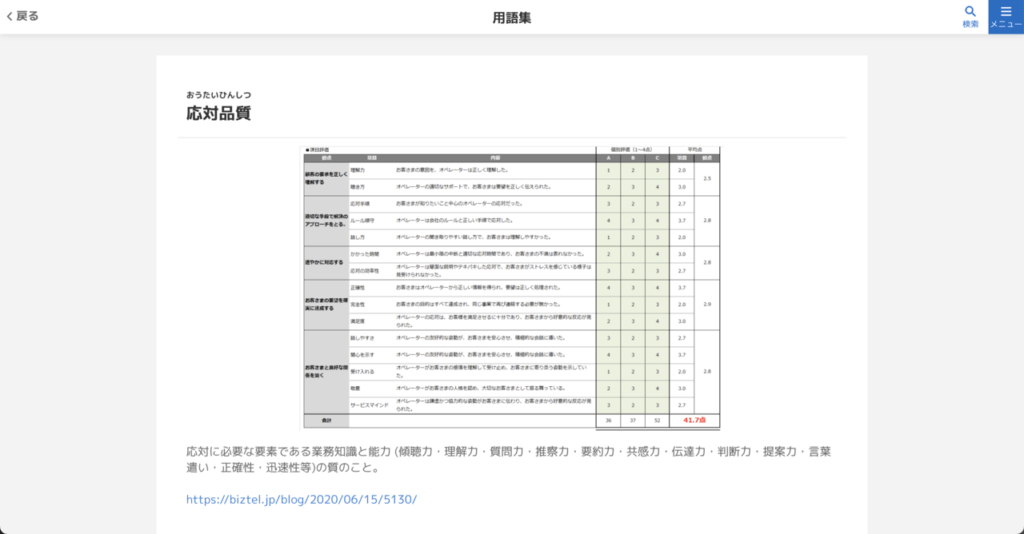Click the サービスマインド row label

coord(366,405)
